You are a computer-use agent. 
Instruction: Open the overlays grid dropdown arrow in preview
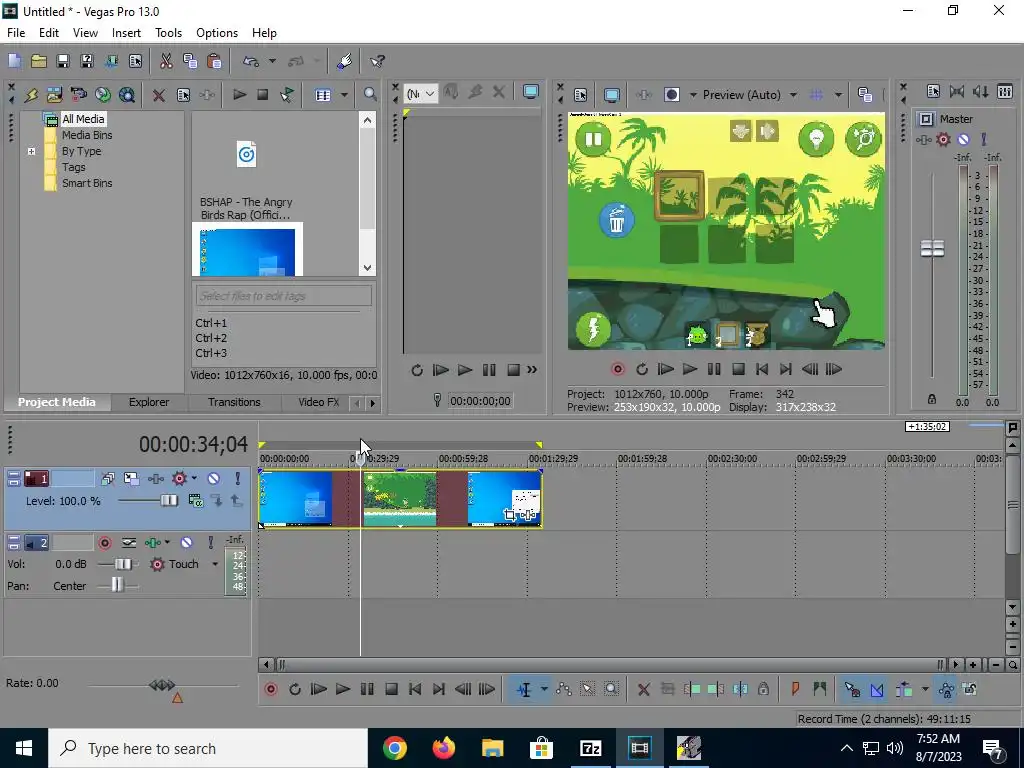click(838, 95)
